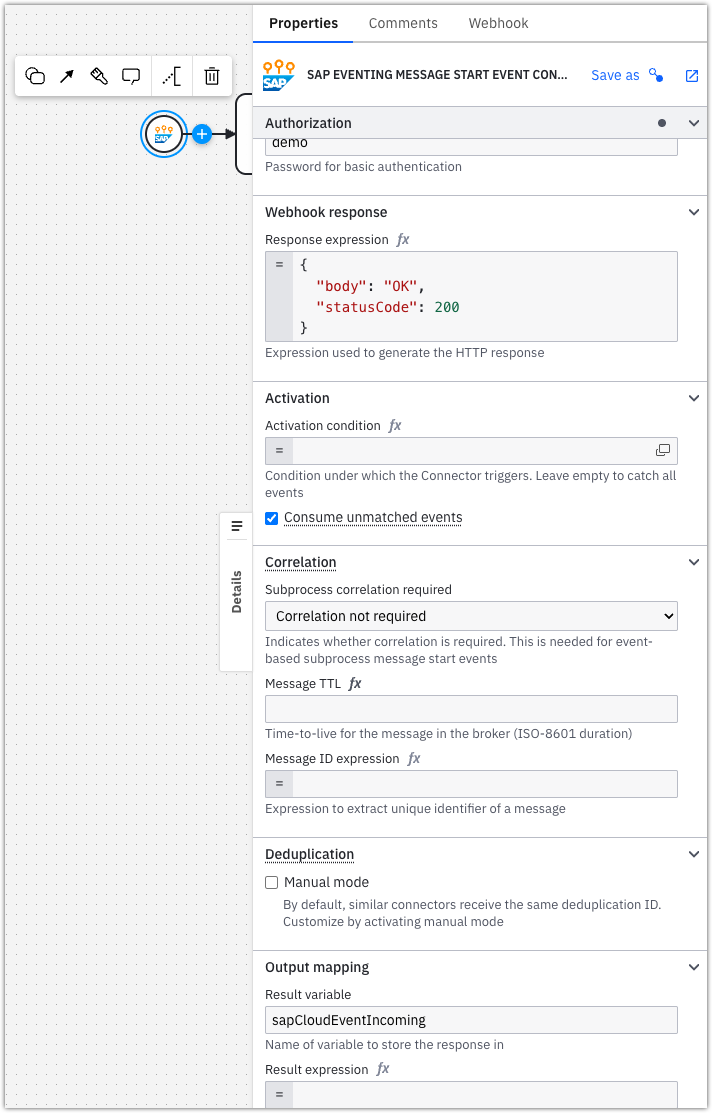Collapse the Authorization section

point(694,123)
